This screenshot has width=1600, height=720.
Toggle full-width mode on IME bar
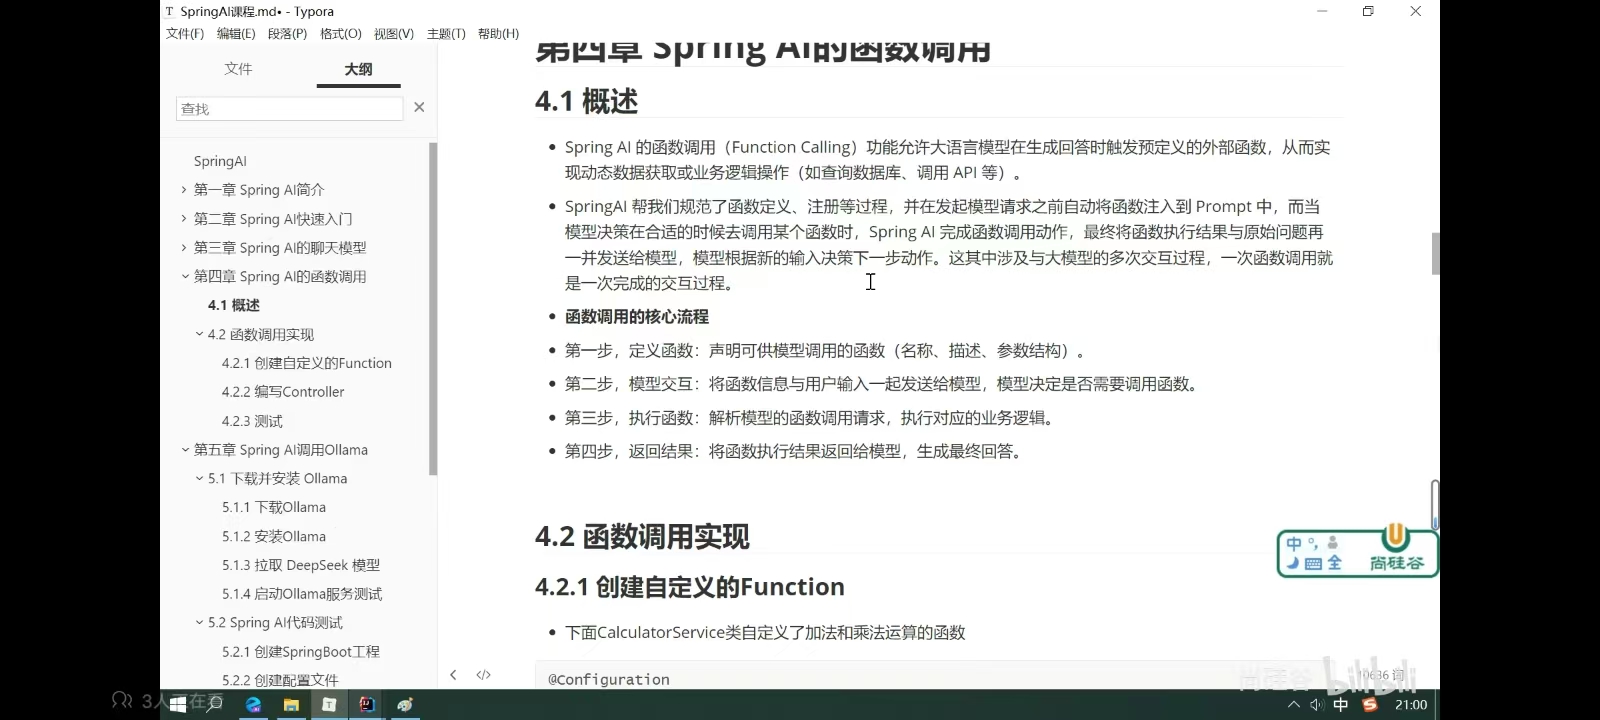pyautogui.click(x=1334, y=563)
